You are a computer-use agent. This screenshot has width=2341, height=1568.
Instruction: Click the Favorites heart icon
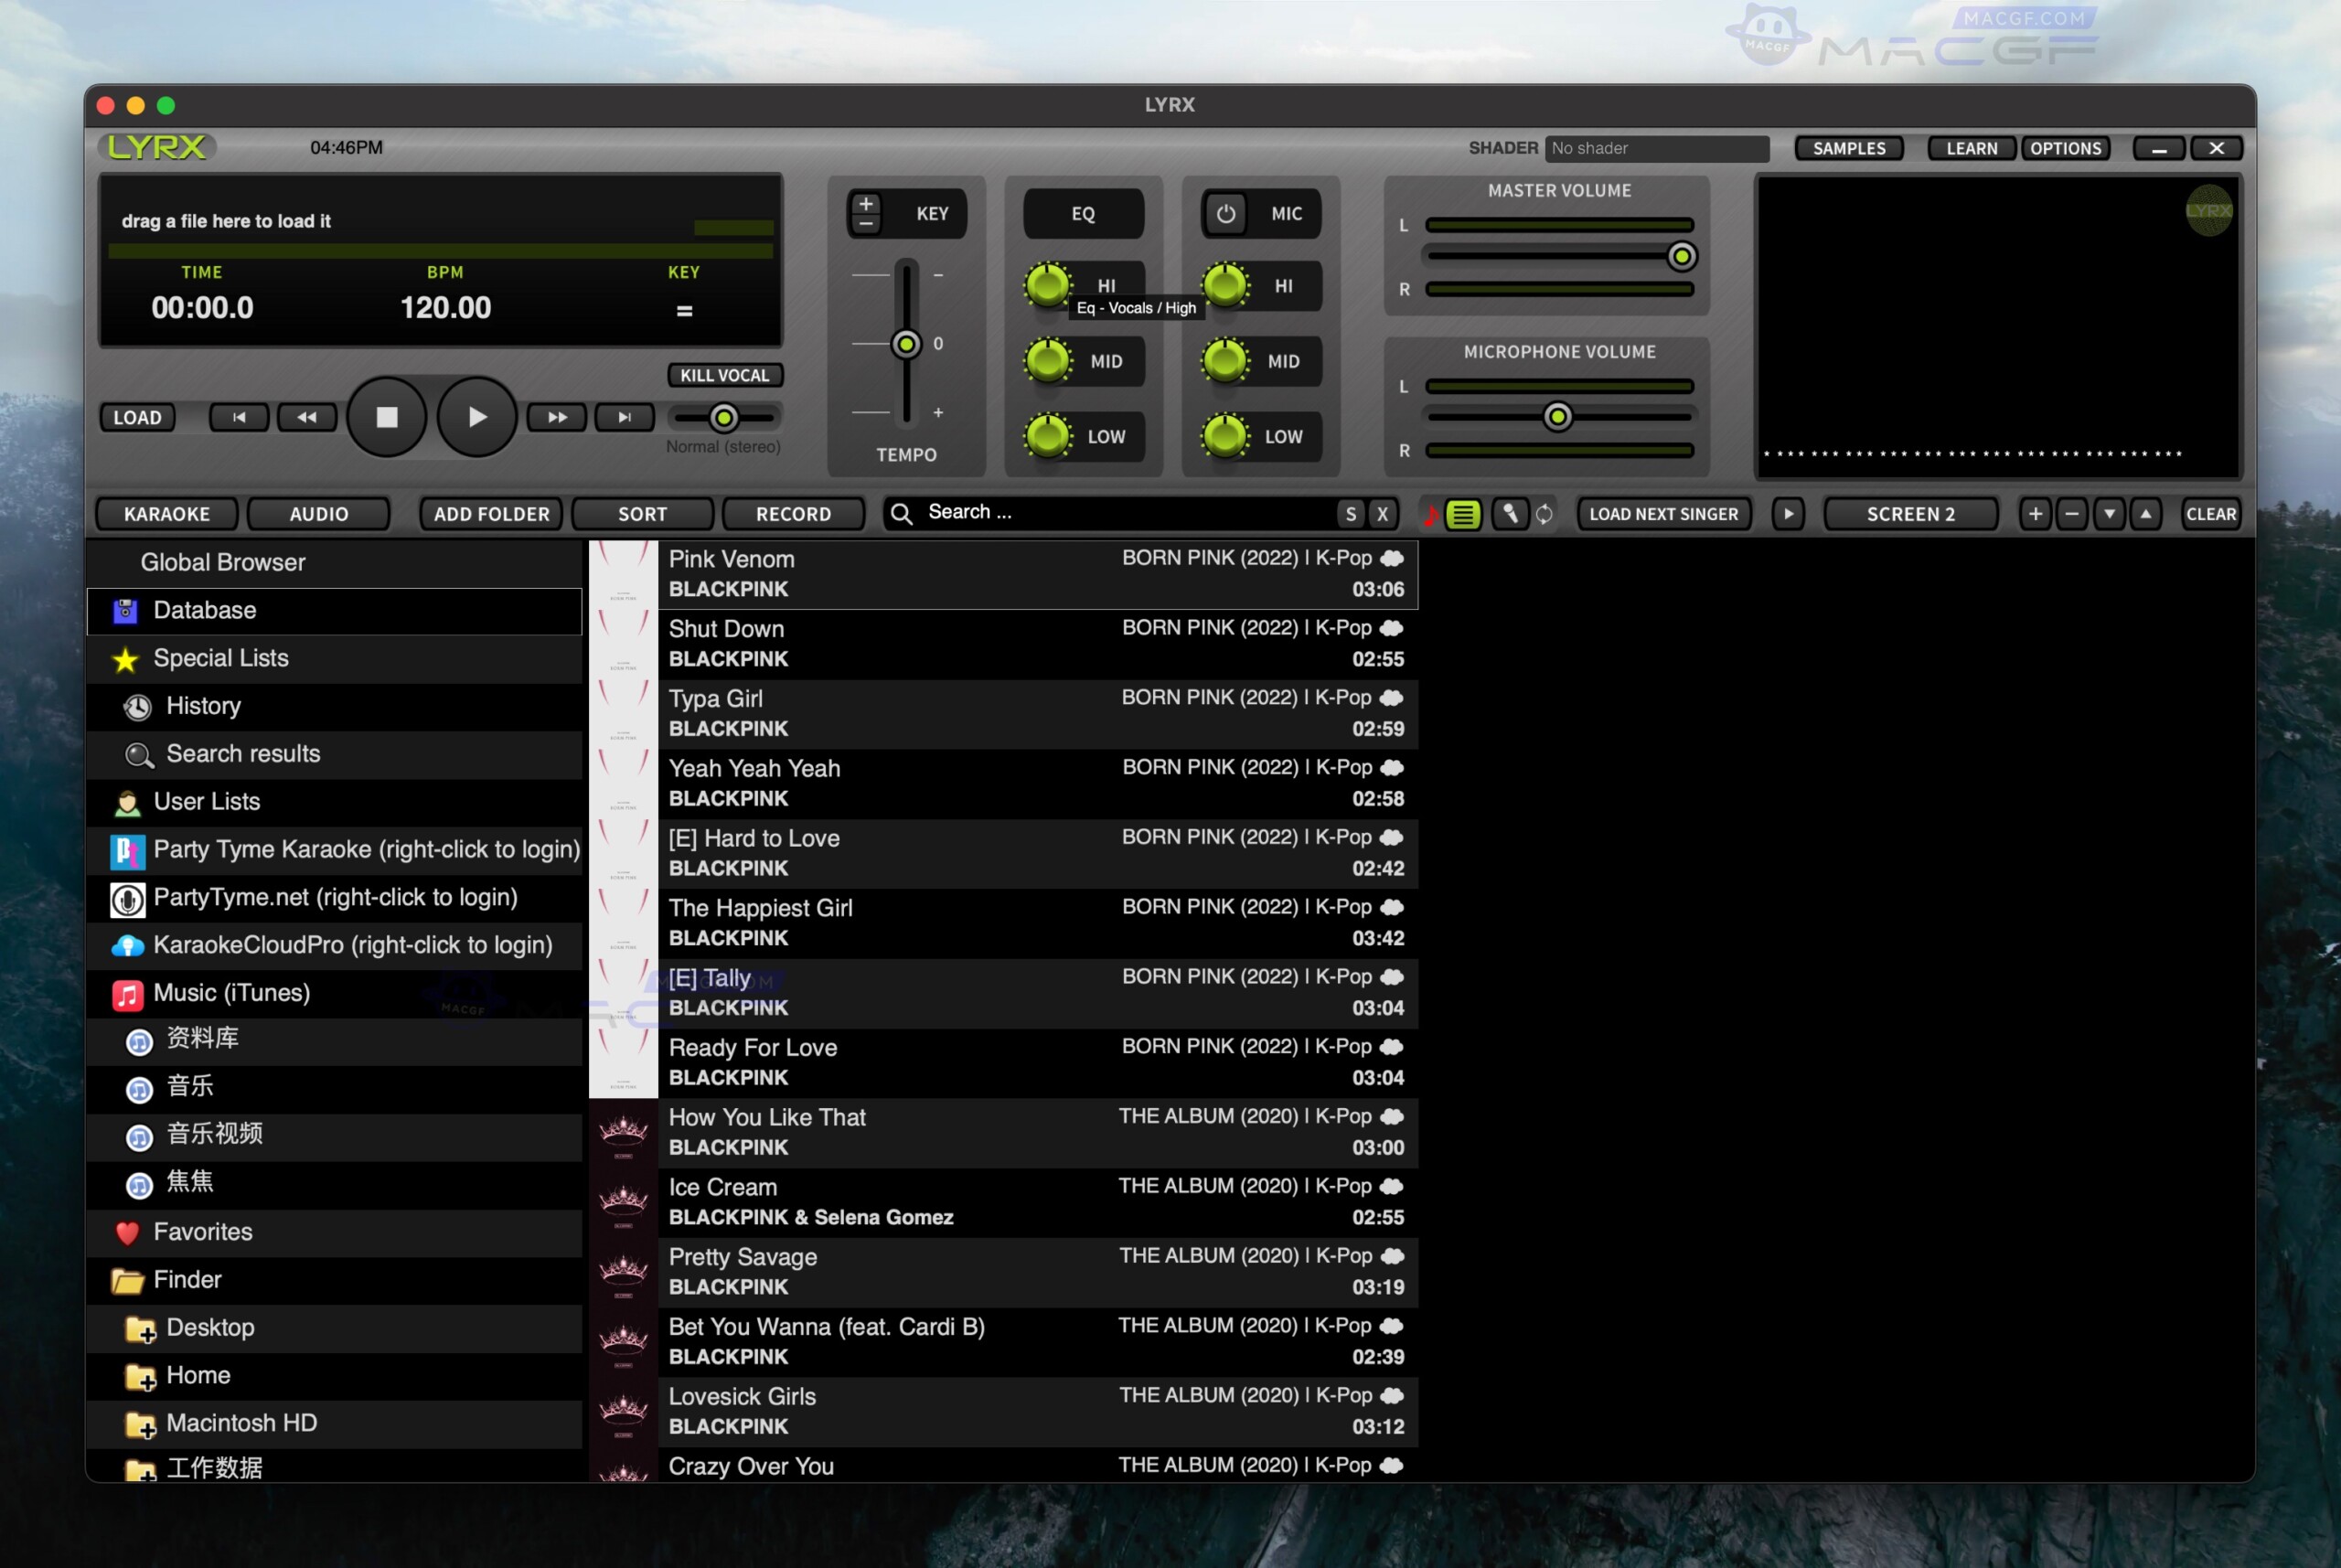tap(127, 1232)
